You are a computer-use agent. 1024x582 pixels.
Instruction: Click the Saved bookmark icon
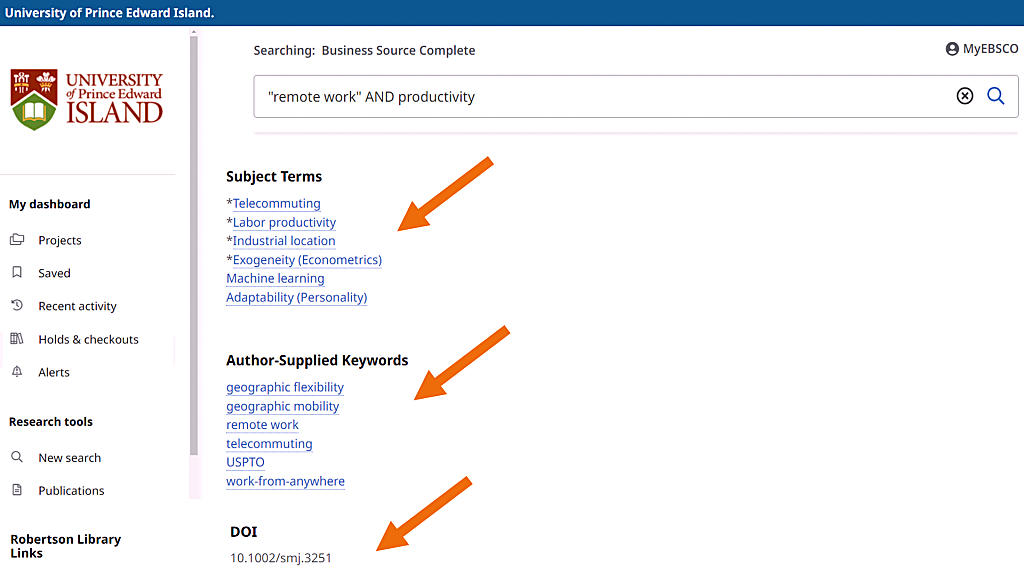pyautogui.click(x=17, y=273)
